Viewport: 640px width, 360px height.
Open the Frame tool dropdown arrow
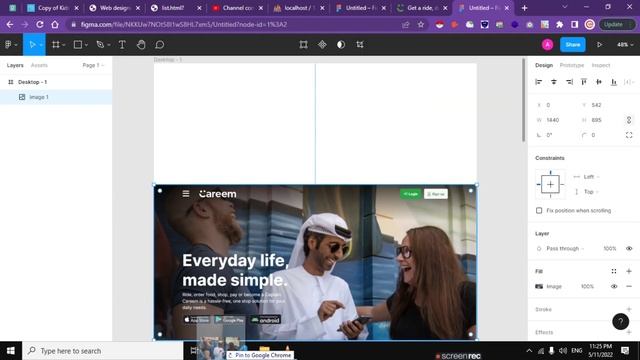[64, 45]
